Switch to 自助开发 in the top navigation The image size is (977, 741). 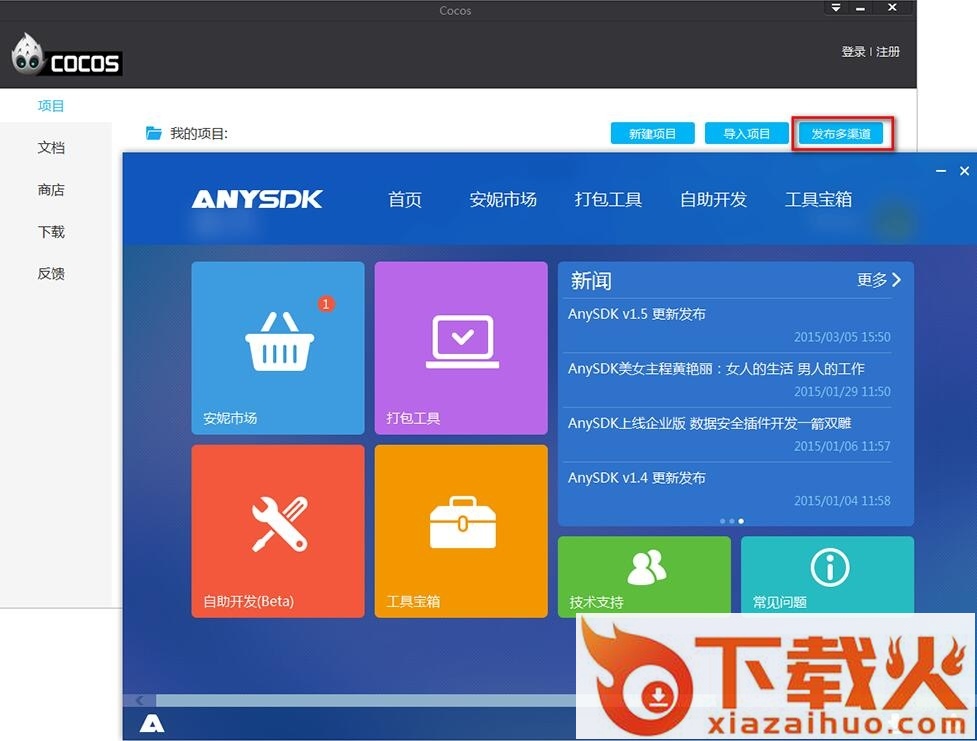point(713,200)
